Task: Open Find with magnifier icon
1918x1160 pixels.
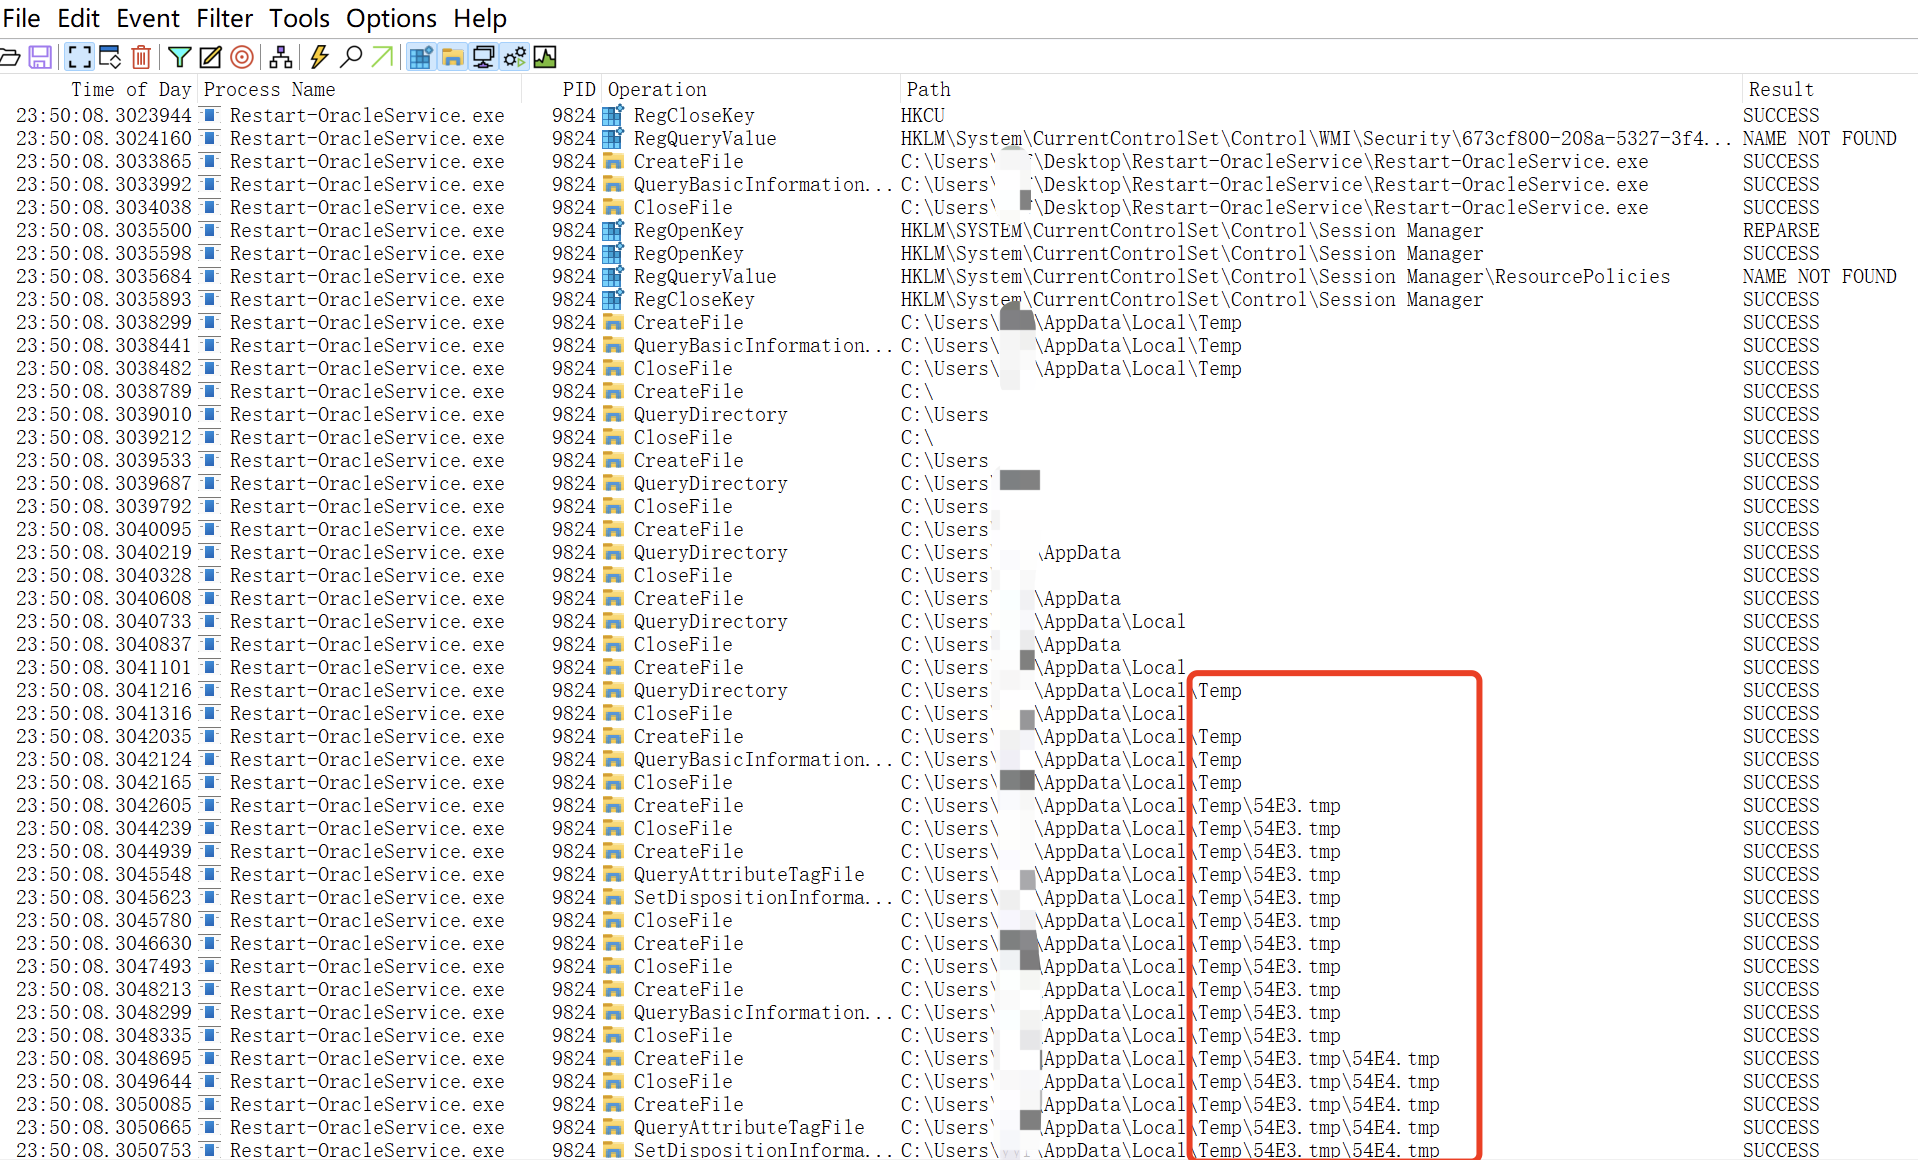Action: coord(351,57)
